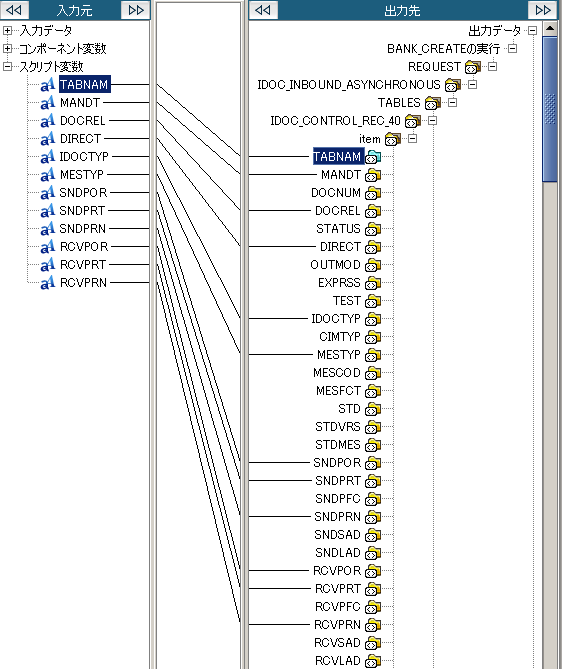Viewport: 562px width, 669px height.
Task: Click the TABNAM script variable icon
Action: click(x=48, y=84)
